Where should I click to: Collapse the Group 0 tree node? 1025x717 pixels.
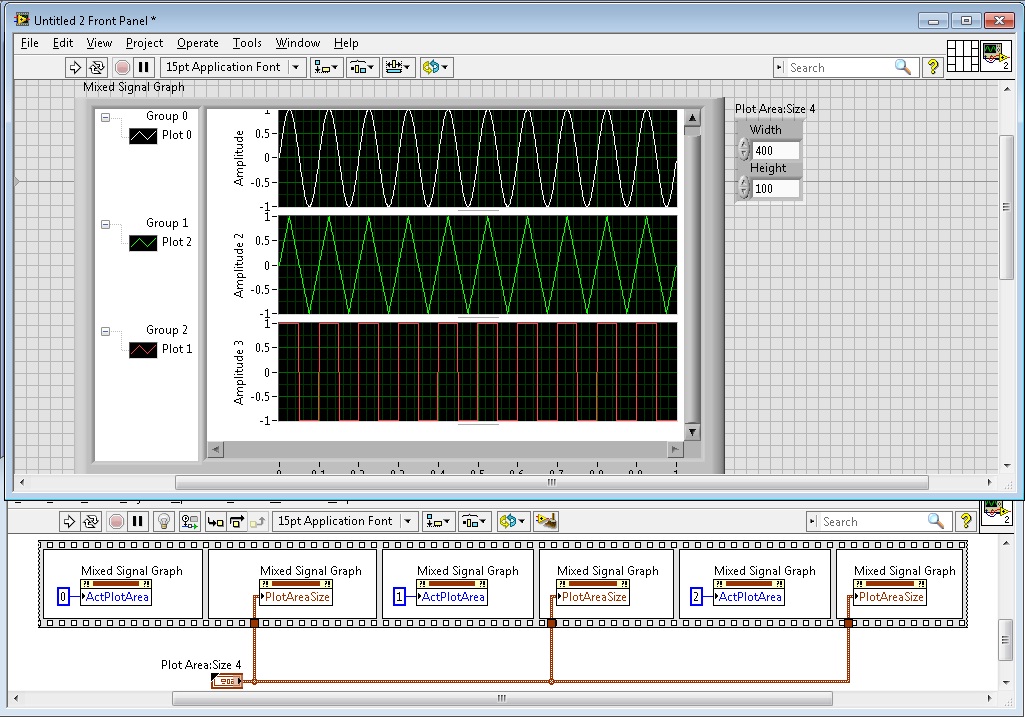[105, 117]
